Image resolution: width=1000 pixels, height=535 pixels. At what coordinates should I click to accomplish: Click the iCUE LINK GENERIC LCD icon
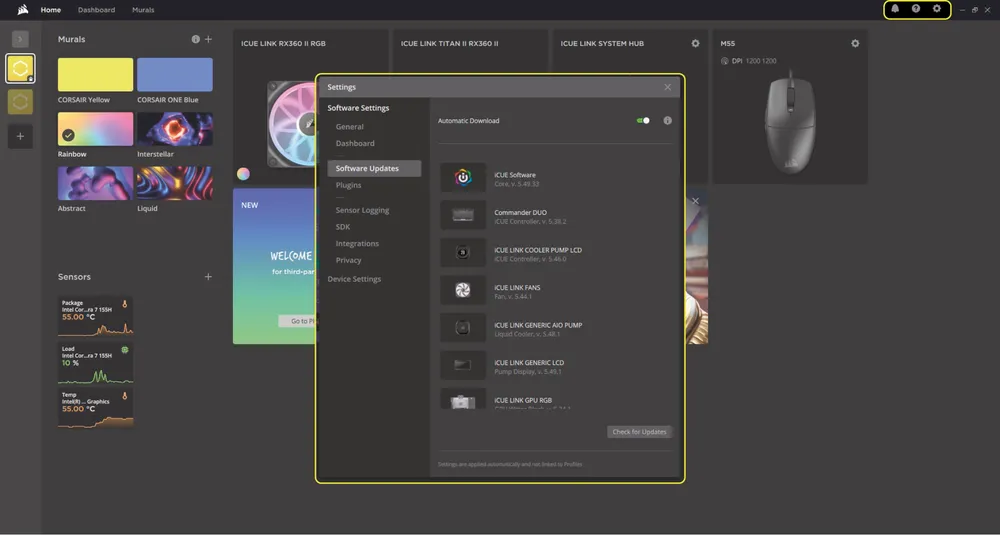click(x=463, y=365)
